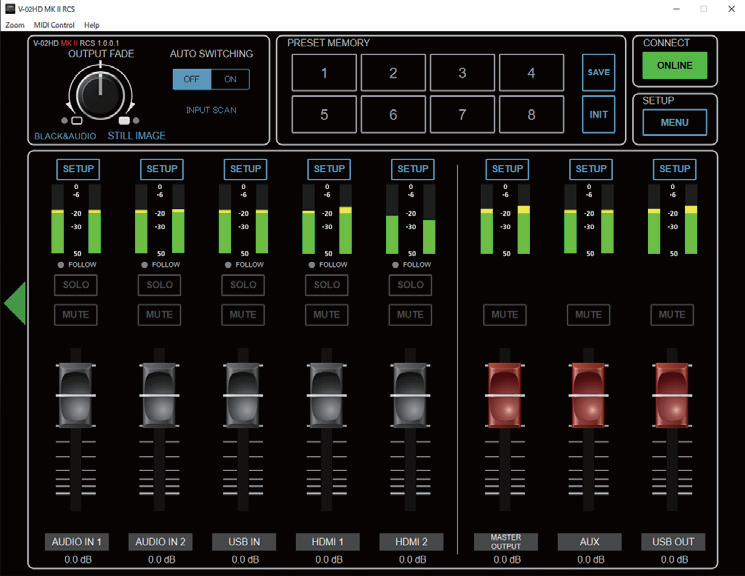Click the MASTER OUTPUT channel label
This screenshot has height=576, width=745.
click(x=506, y=542)
